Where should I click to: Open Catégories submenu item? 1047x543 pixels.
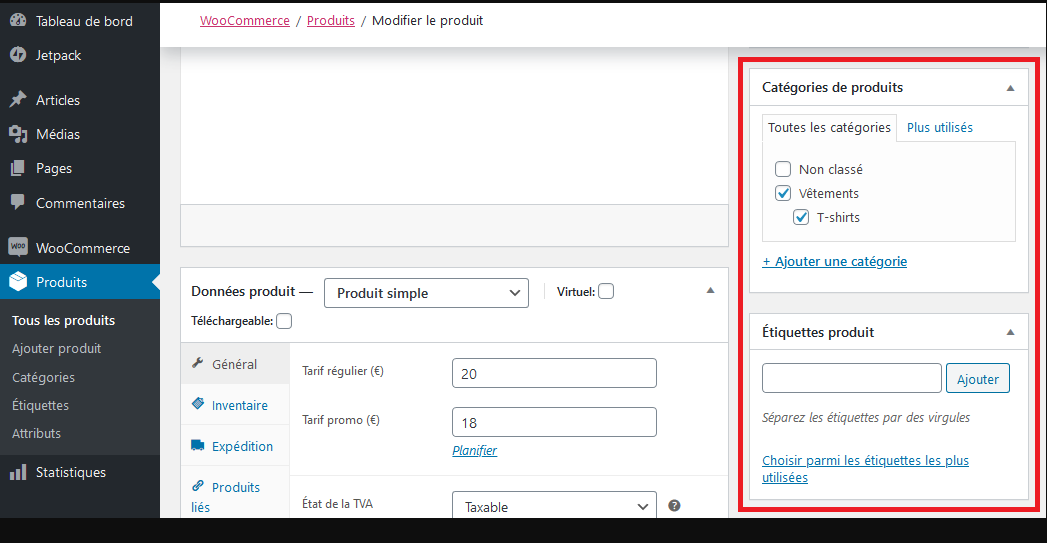pyautogui.click(x=43, y=377)
